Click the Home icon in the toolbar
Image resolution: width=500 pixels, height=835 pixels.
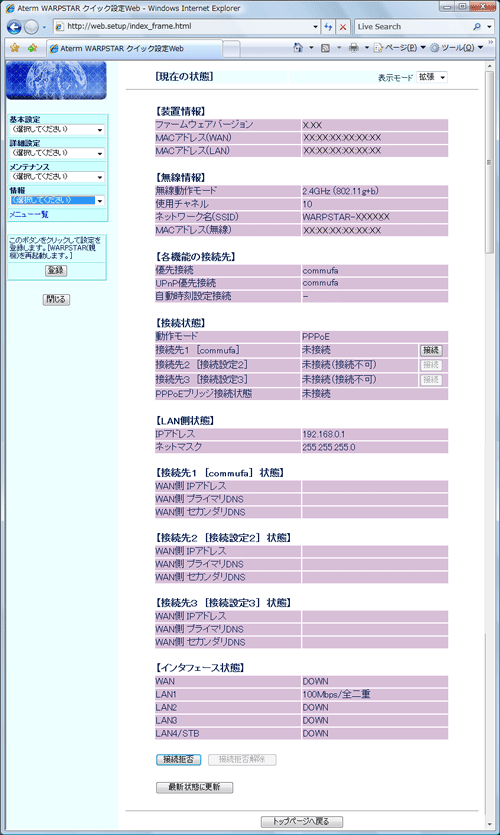(298, 48)
